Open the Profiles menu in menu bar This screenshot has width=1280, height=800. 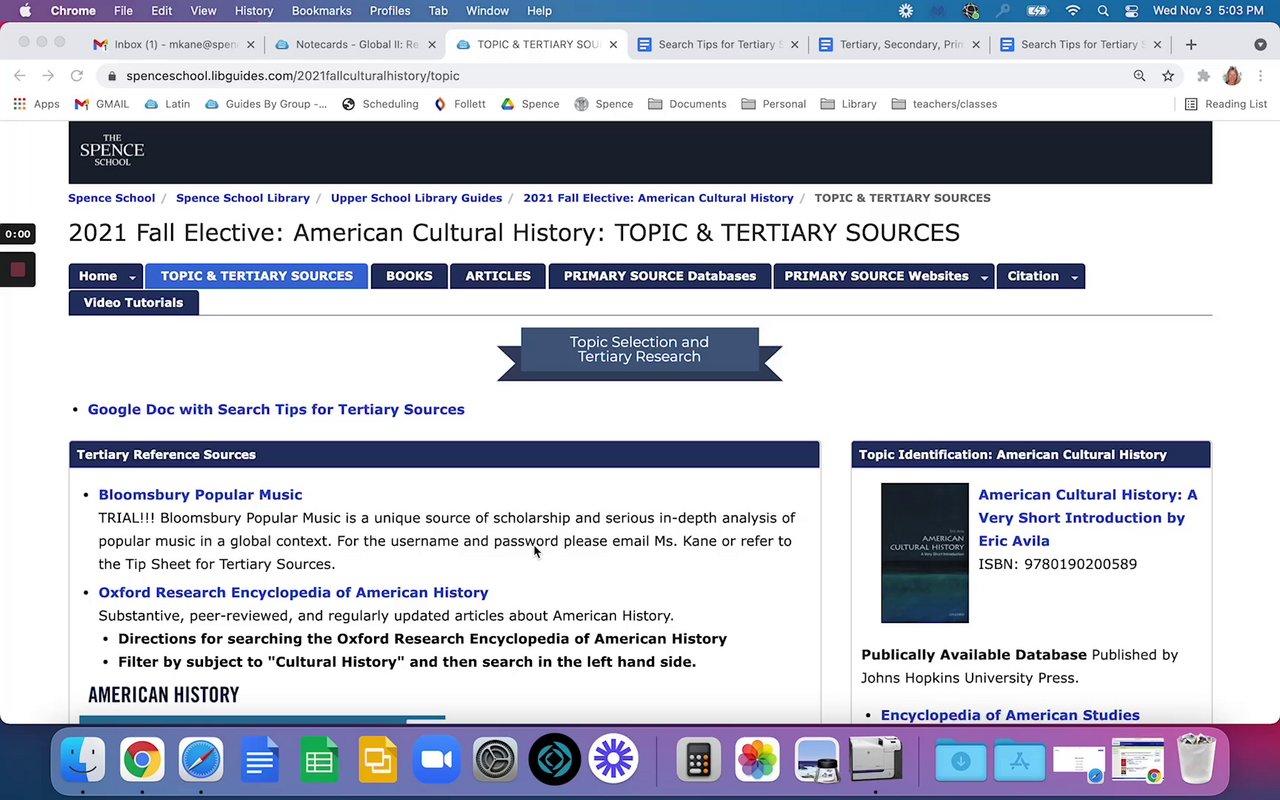tap(390, 11)
